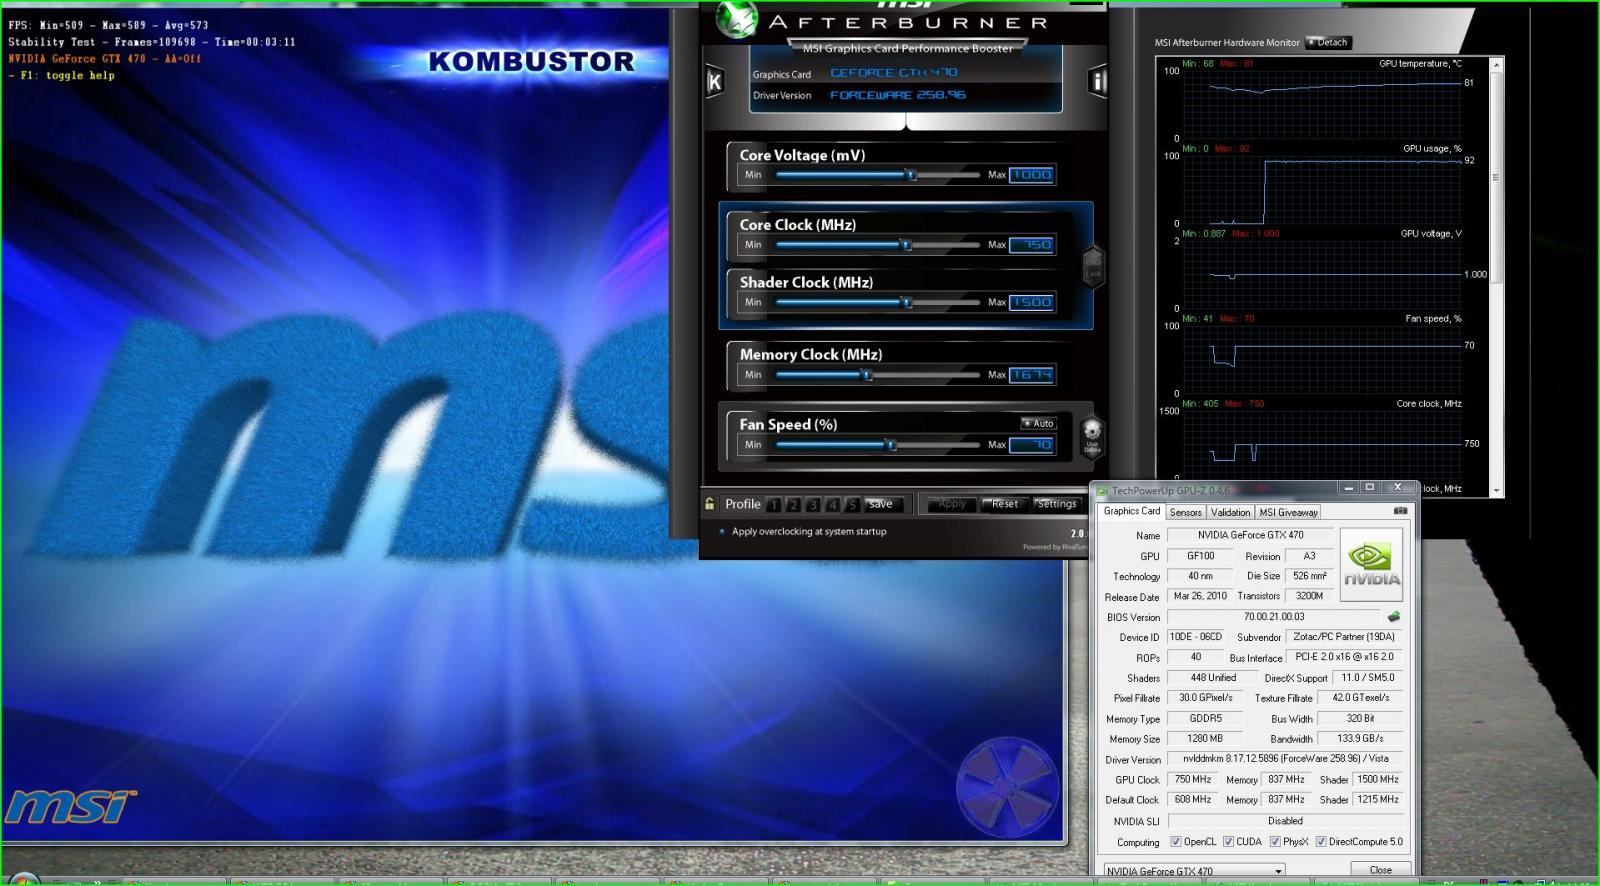Detach the hardware monitor
This screenshot has height=886, width=1600.
pyautogui.click(x=1329, y=42)
